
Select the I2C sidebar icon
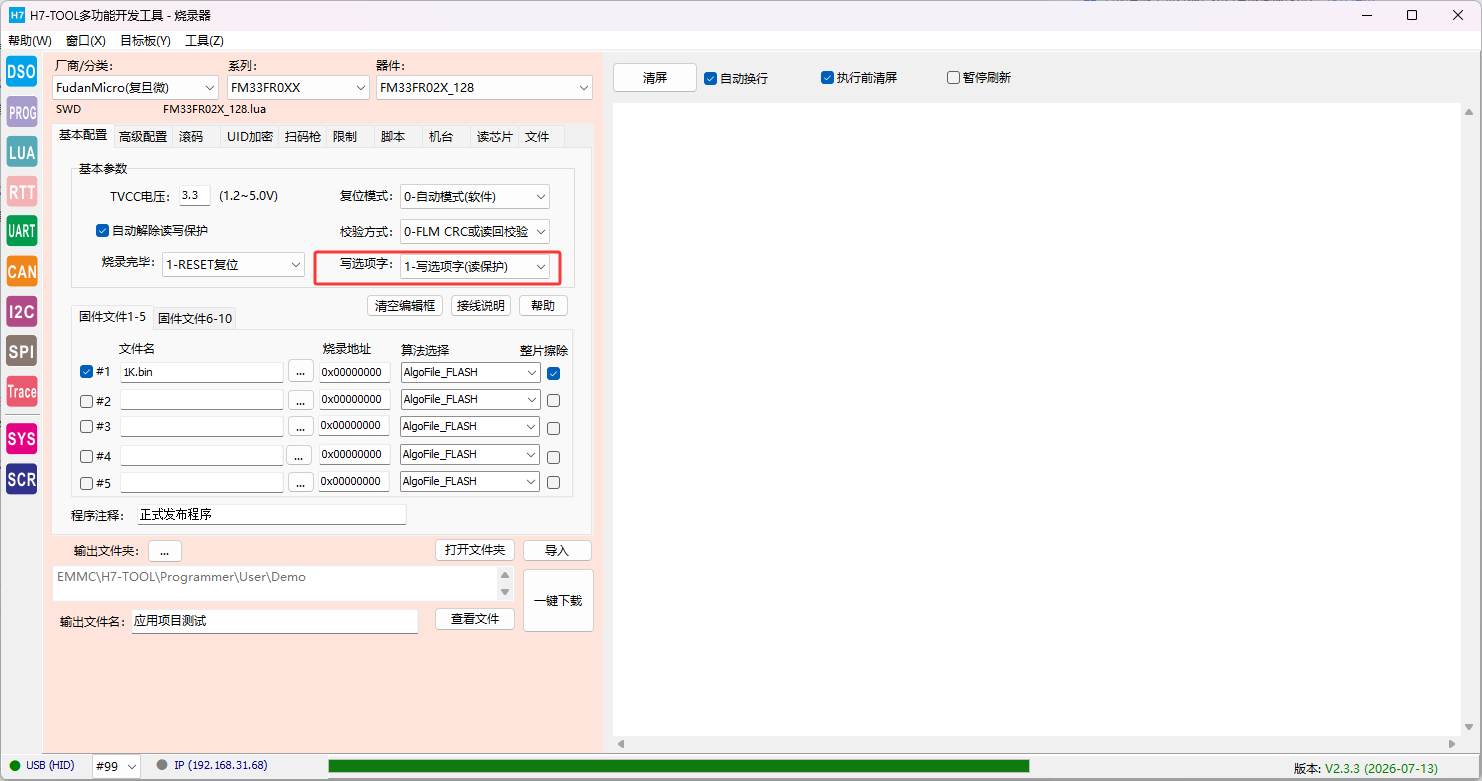pyautogui.click(x=21, y=311)
